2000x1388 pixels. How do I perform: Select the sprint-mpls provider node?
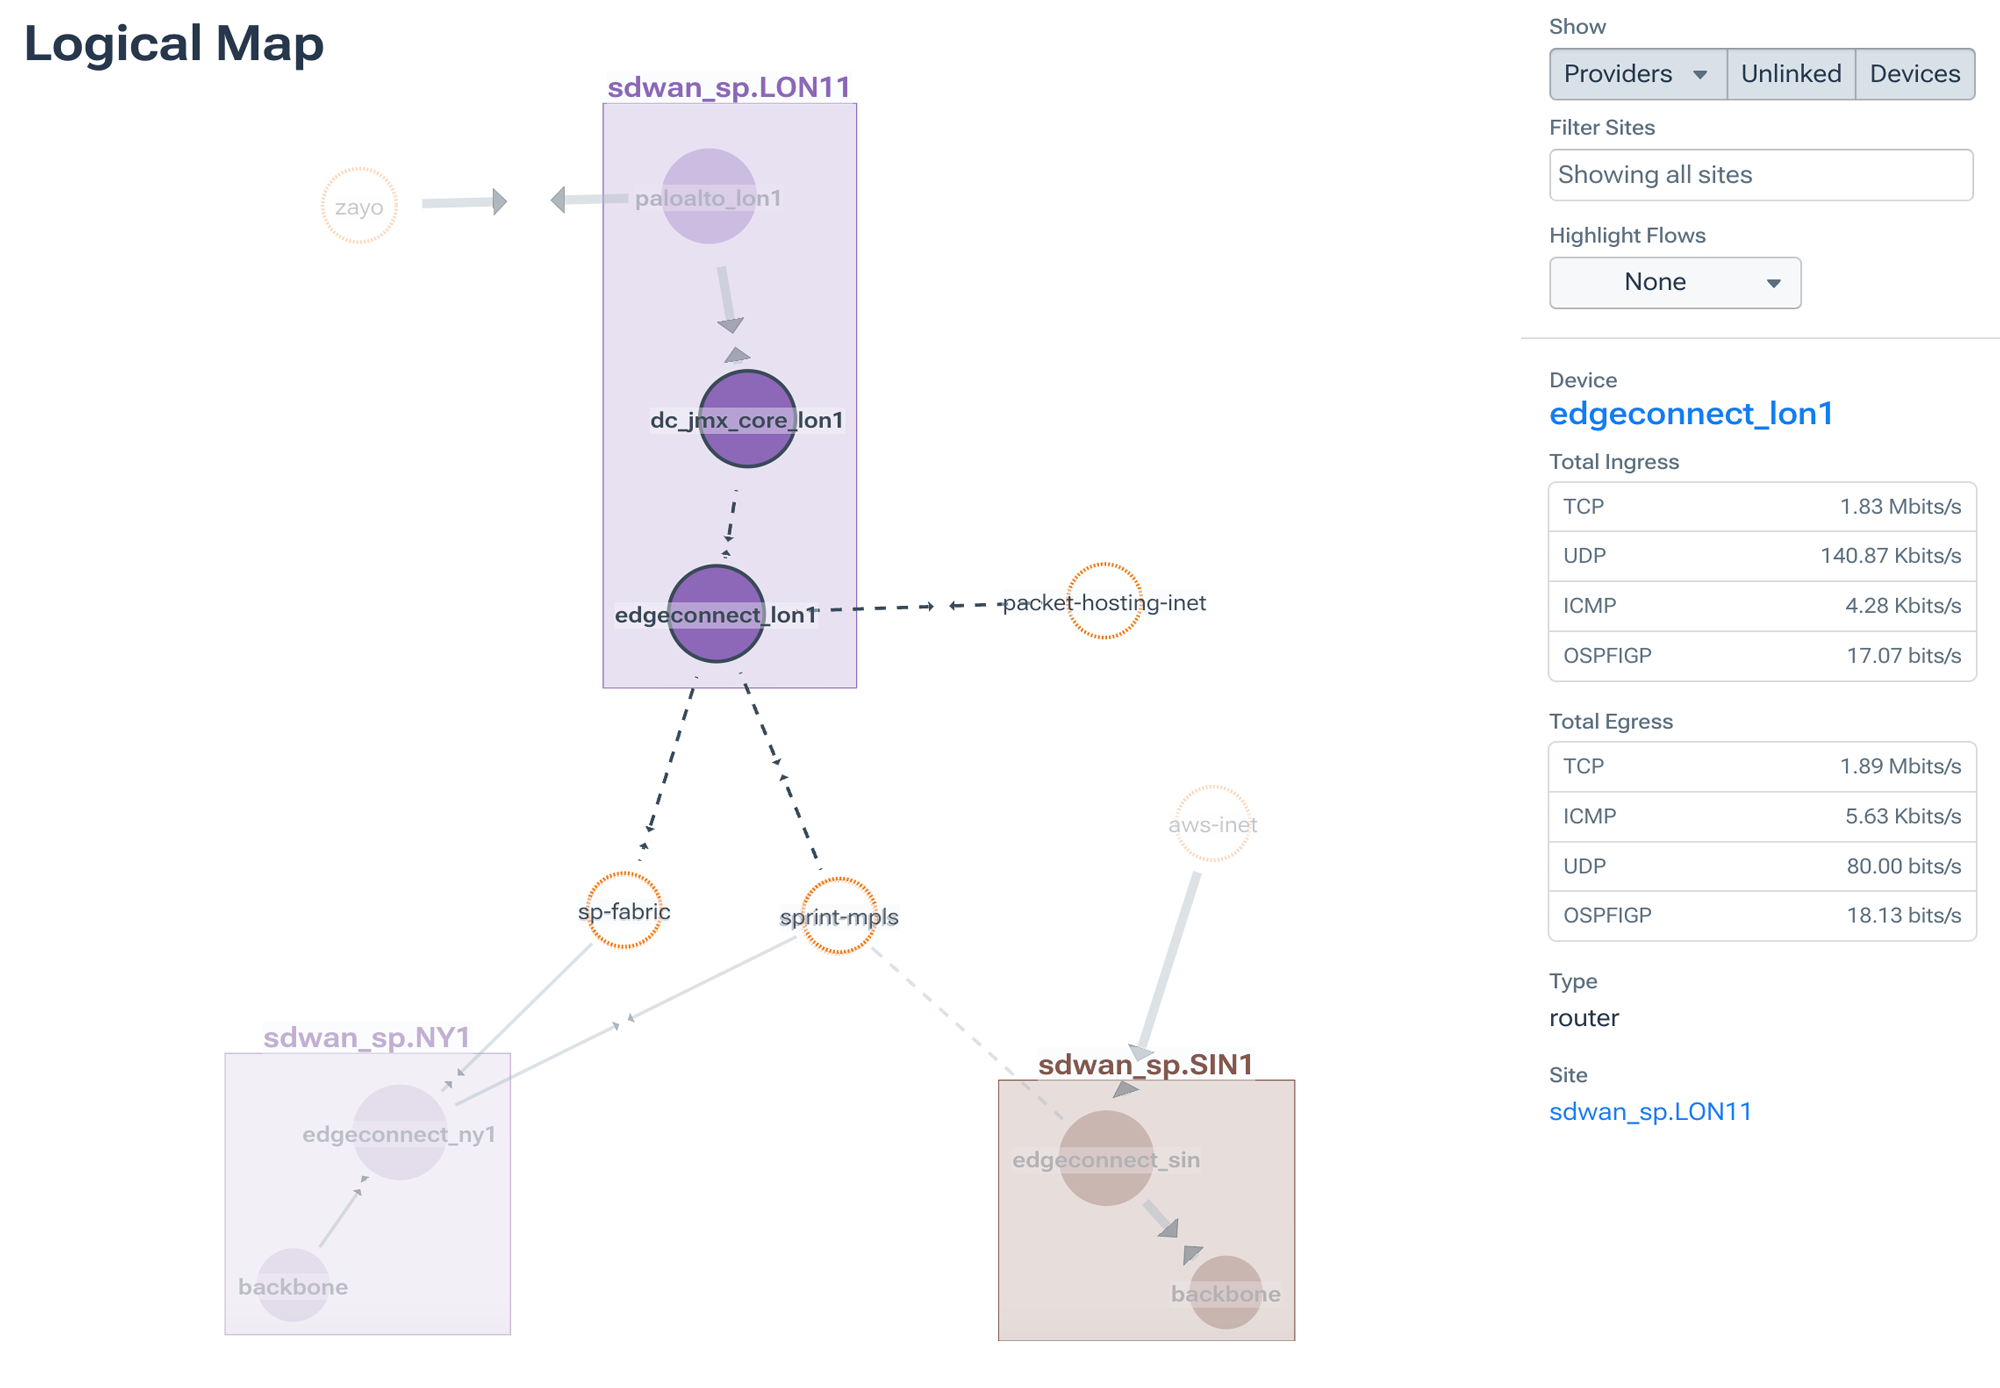pos(838,916)
